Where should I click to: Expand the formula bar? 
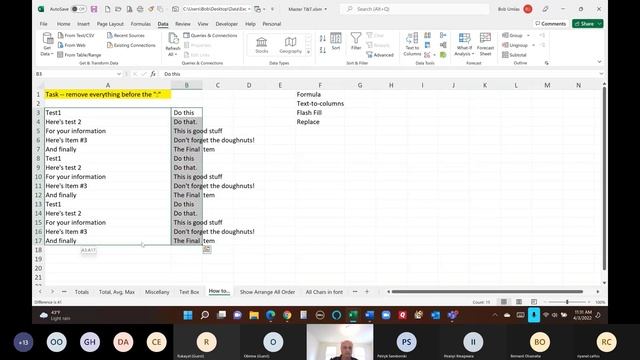[601, 74]
